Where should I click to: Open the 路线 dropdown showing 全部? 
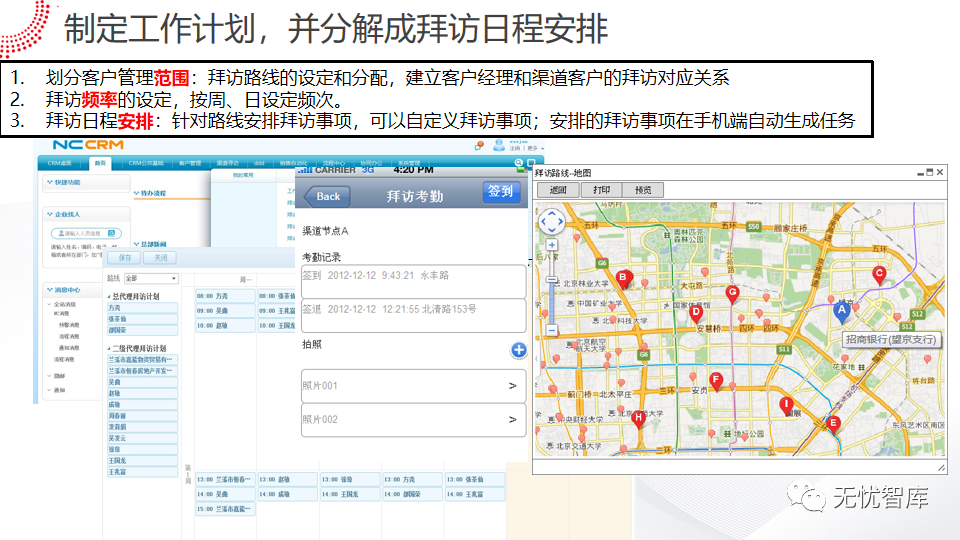tap(151, 279)
